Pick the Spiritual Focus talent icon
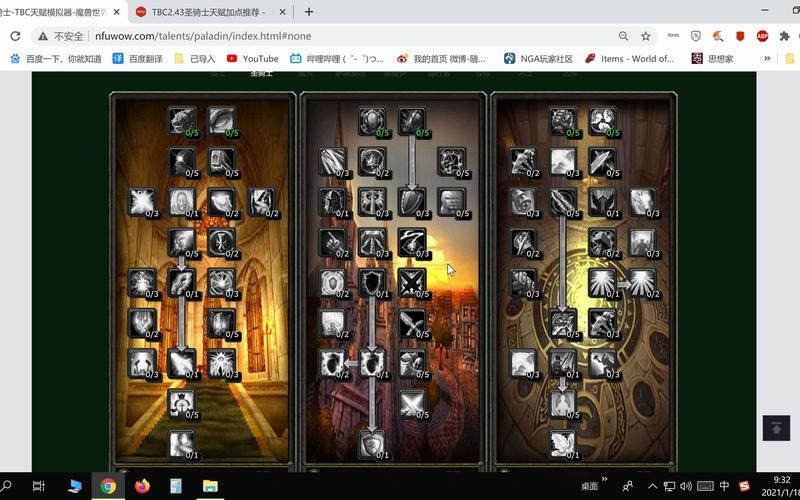 pos(182,161)
